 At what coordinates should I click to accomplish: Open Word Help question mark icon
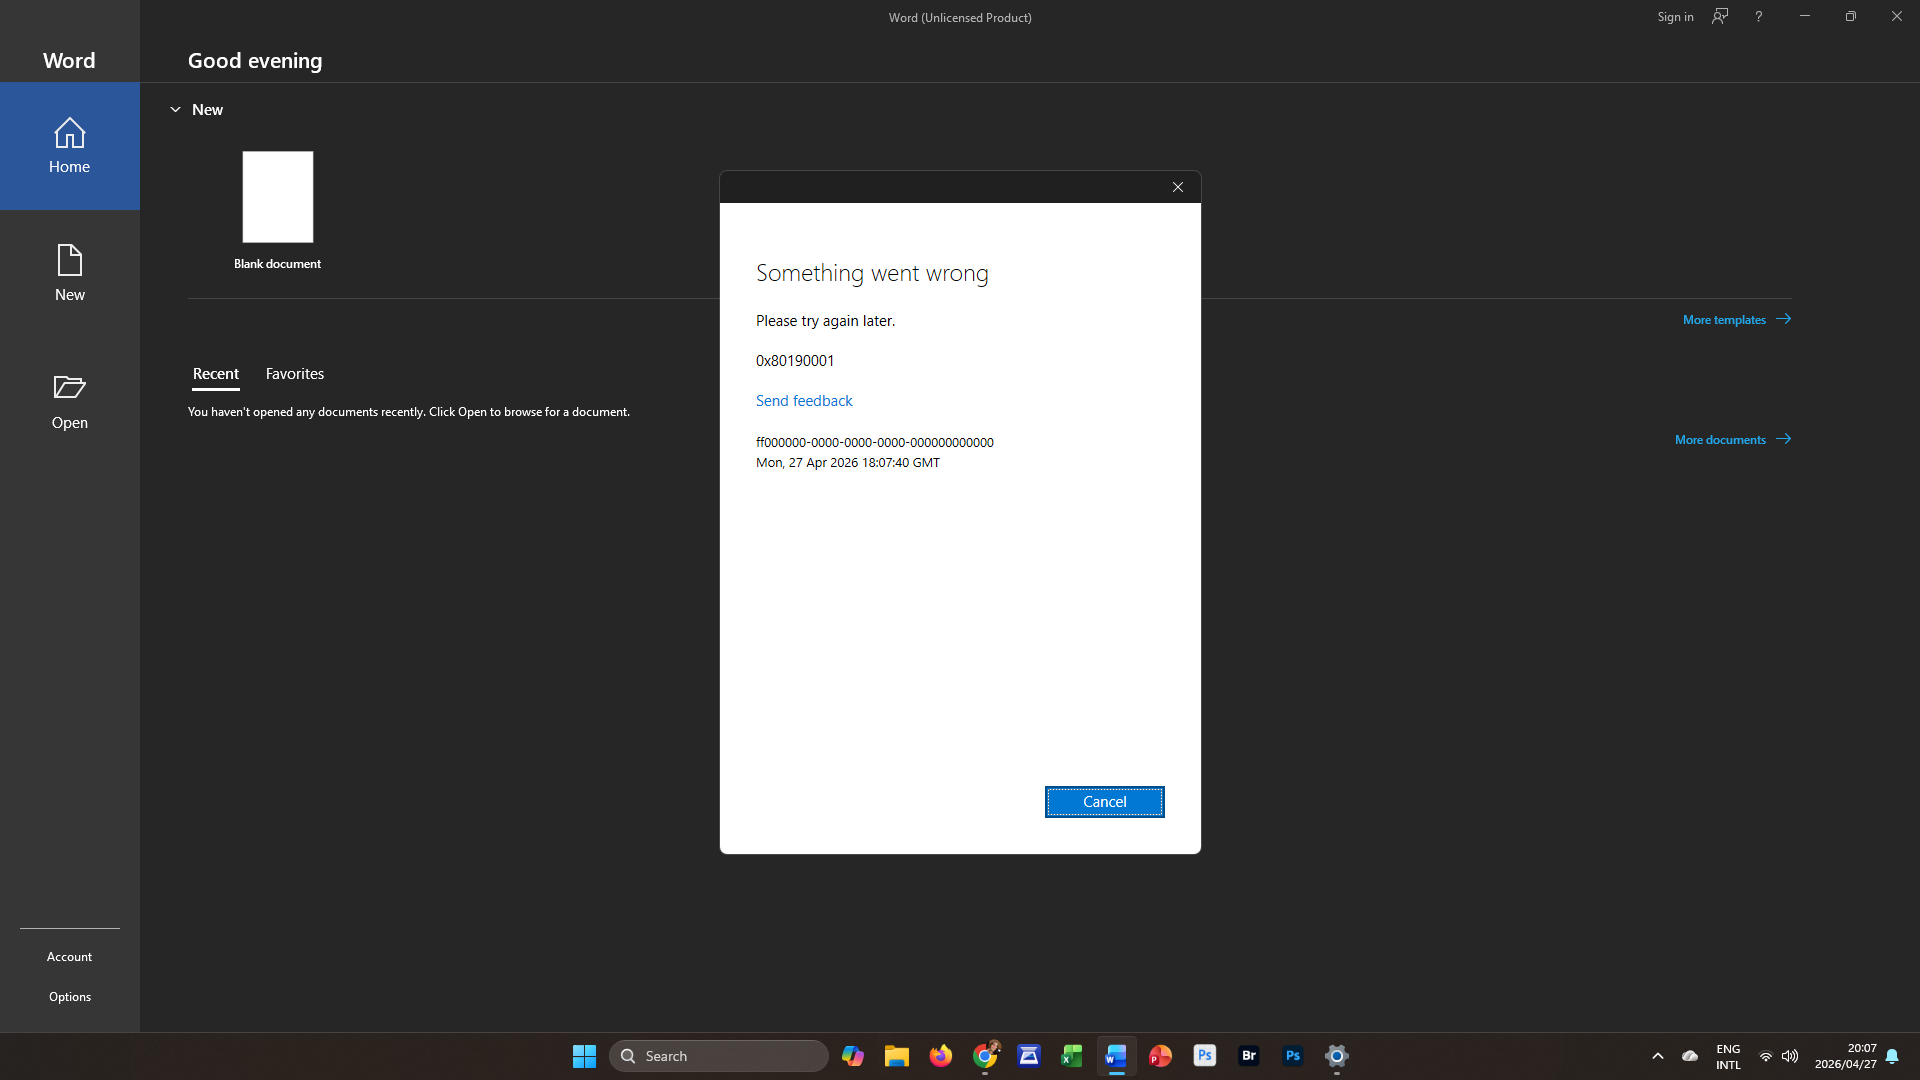coord(1759,17)
